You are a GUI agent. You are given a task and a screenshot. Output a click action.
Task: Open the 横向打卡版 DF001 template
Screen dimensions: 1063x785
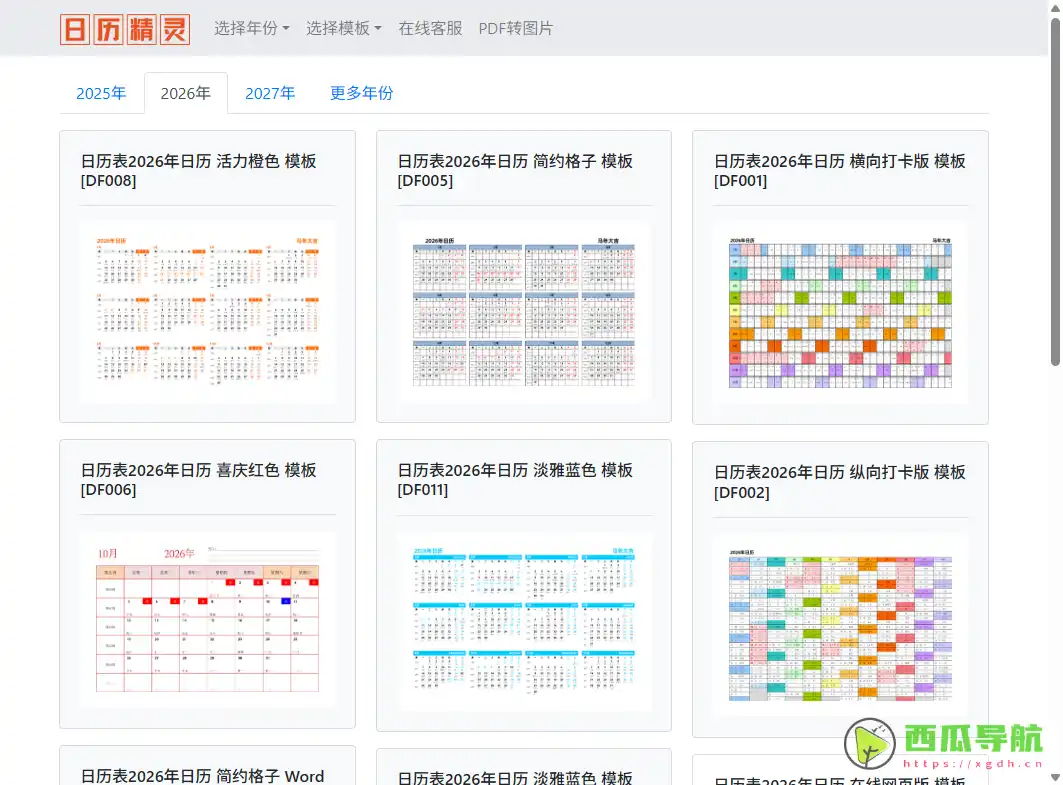pos(839,171)
